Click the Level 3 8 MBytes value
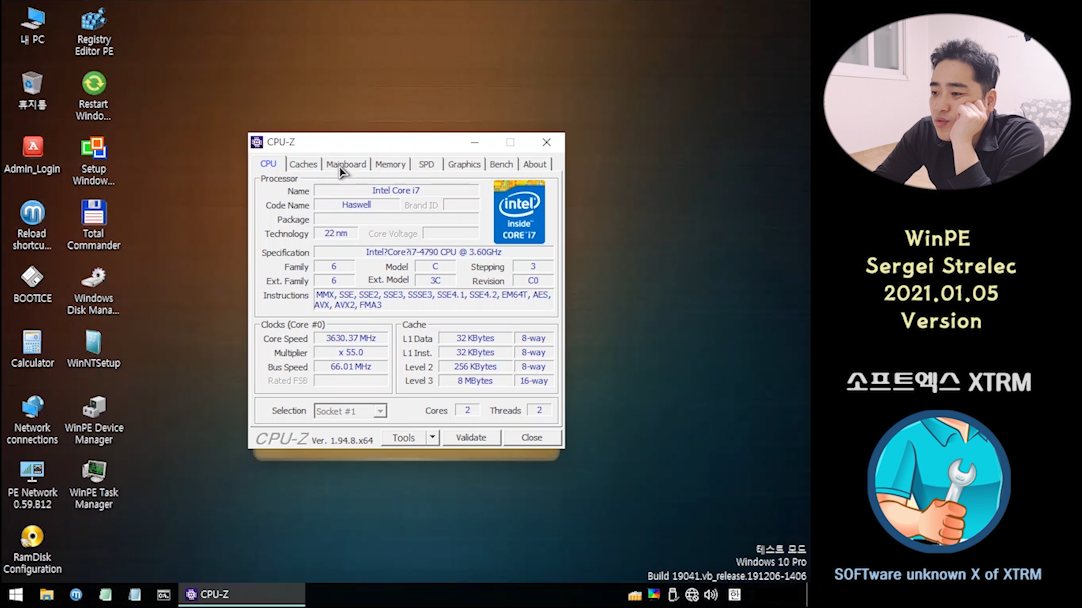This screenshot has height=608, width=1082. 475,380
